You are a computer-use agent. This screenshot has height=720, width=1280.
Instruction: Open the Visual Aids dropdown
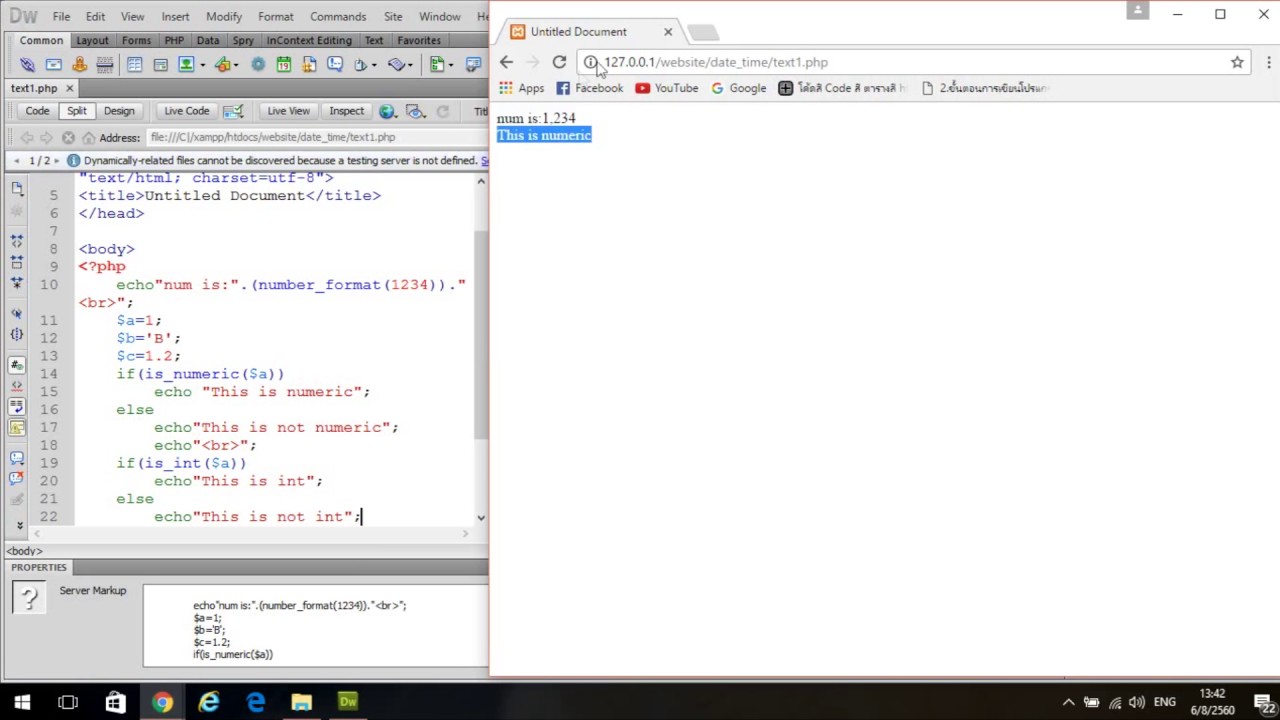(416, 111)
